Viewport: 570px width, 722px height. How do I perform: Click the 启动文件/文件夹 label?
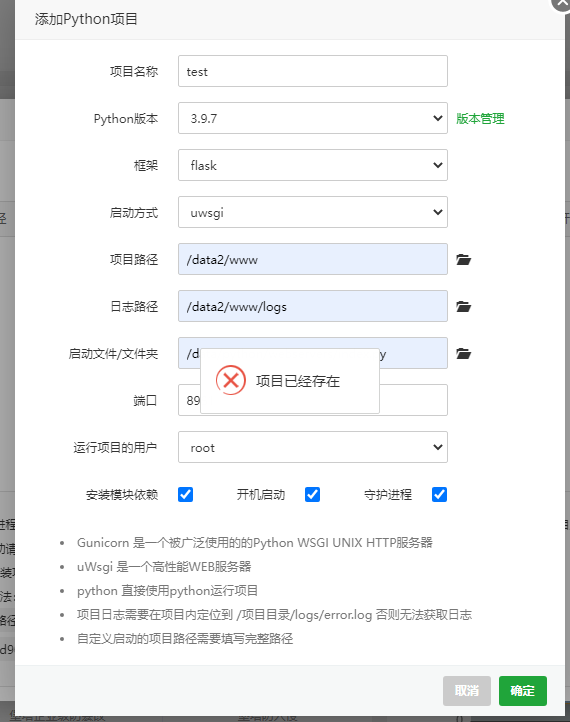113,354
